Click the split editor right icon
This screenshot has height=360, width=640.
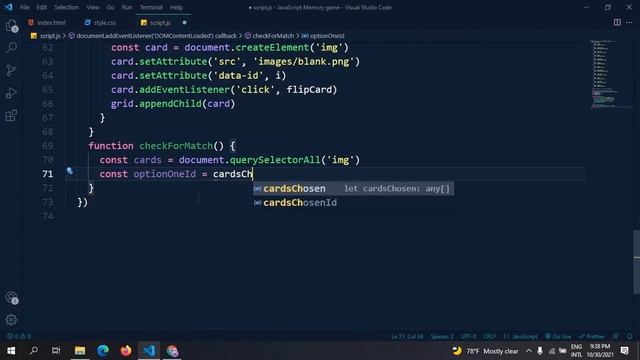(617, 22)
